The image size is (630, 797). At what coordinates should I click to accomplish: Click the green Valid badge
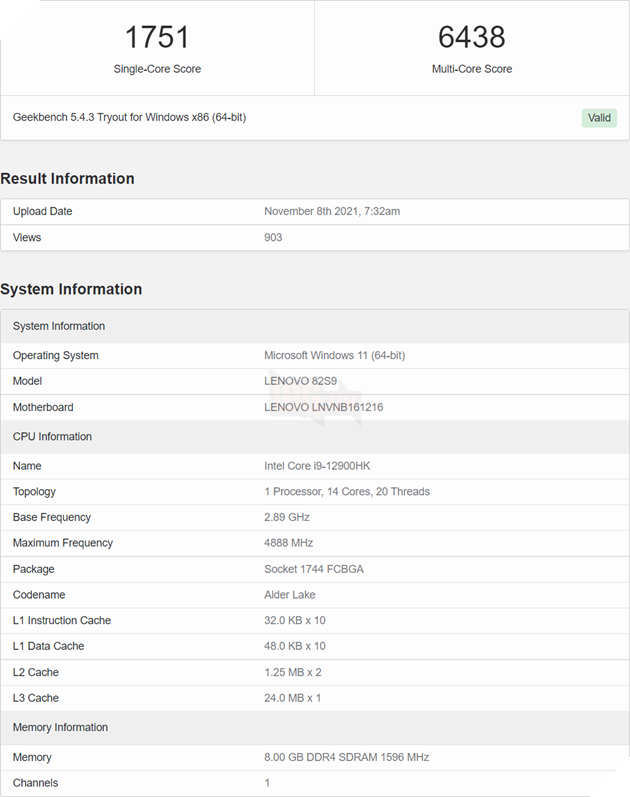pyautogui.click(x=599, y=118)
